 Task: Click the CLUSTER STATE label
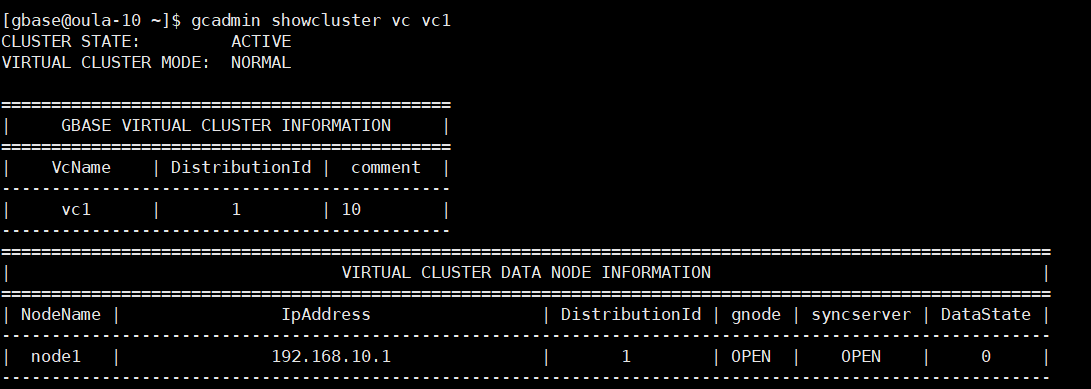point(71,42)
